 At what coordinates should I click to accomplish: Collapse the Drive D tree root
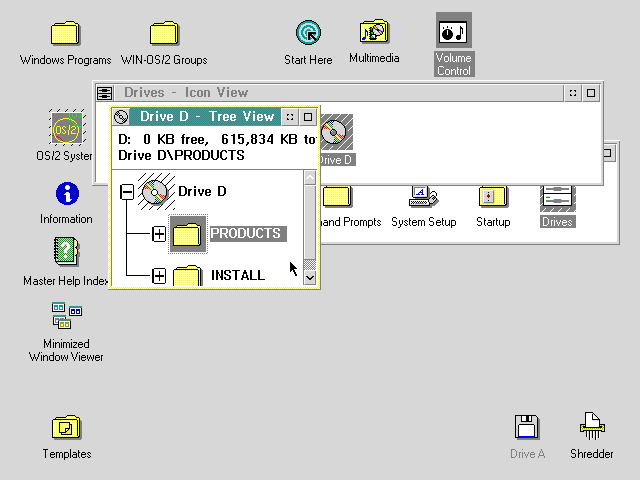(x=127, y=192)
